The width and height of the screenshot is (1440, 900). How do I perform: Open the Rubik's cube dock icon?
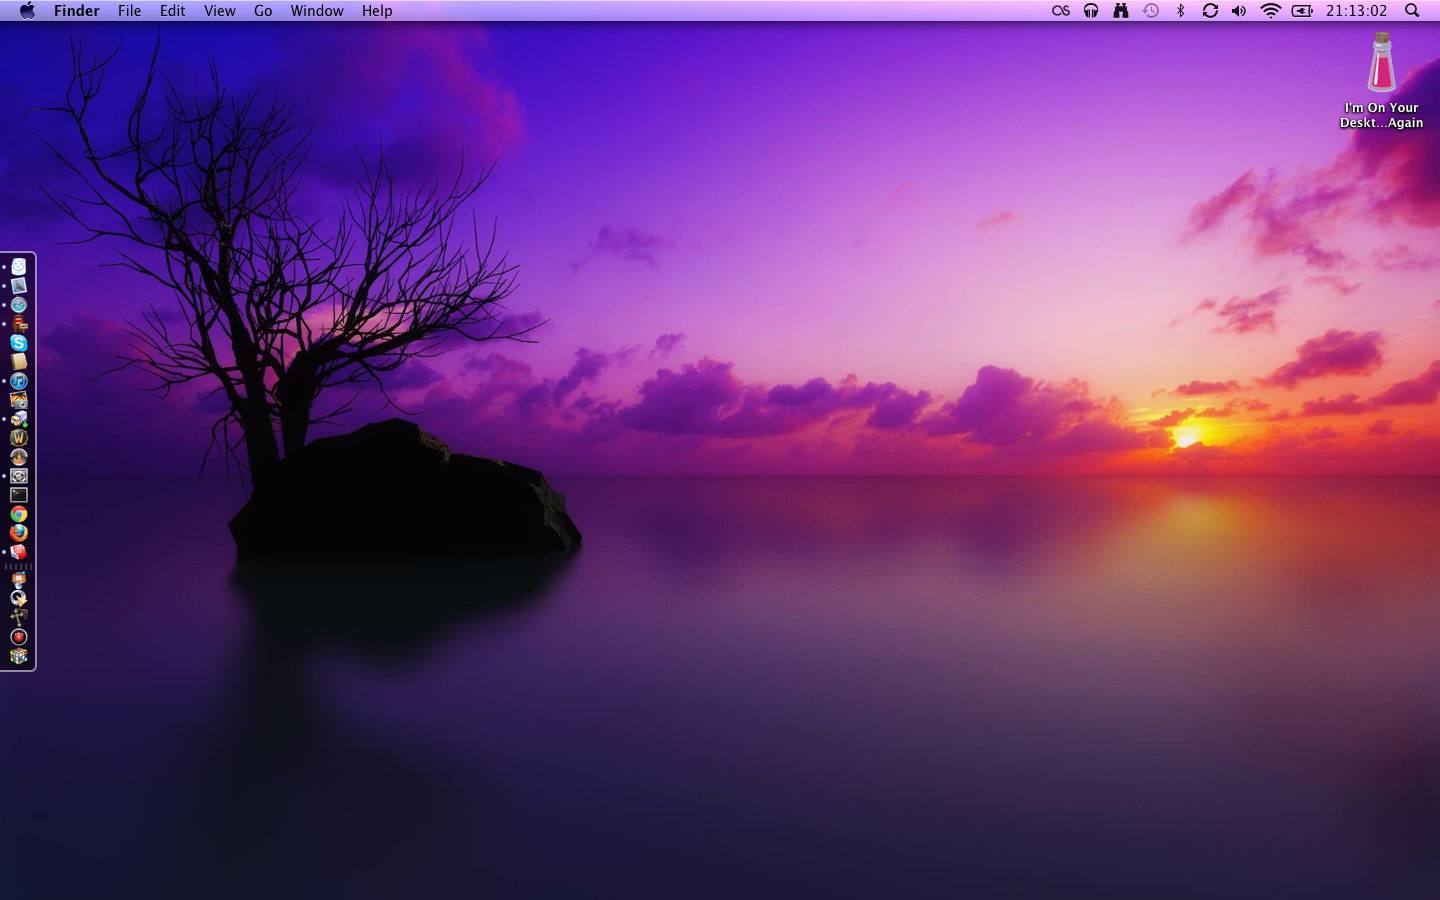pyautogui.click(x=19, y=656)
